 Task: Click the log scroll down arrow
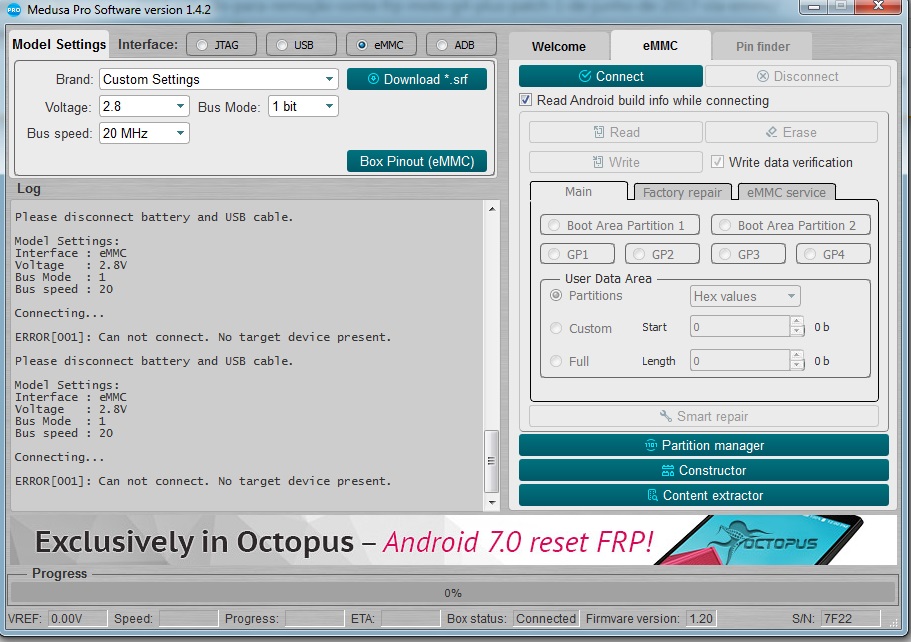point(492,503)
